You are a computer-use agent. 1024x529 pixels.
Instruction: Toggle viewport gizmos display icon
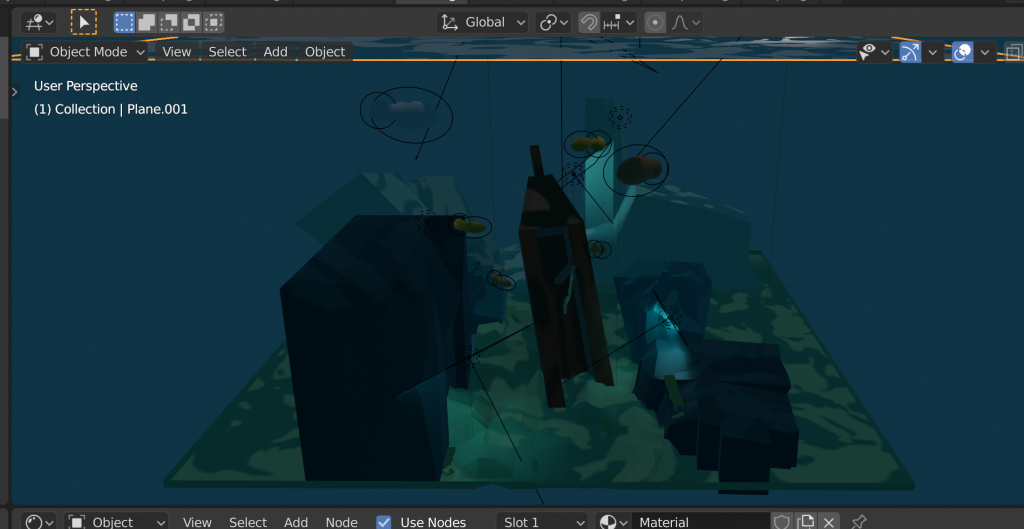pos(910,52)
